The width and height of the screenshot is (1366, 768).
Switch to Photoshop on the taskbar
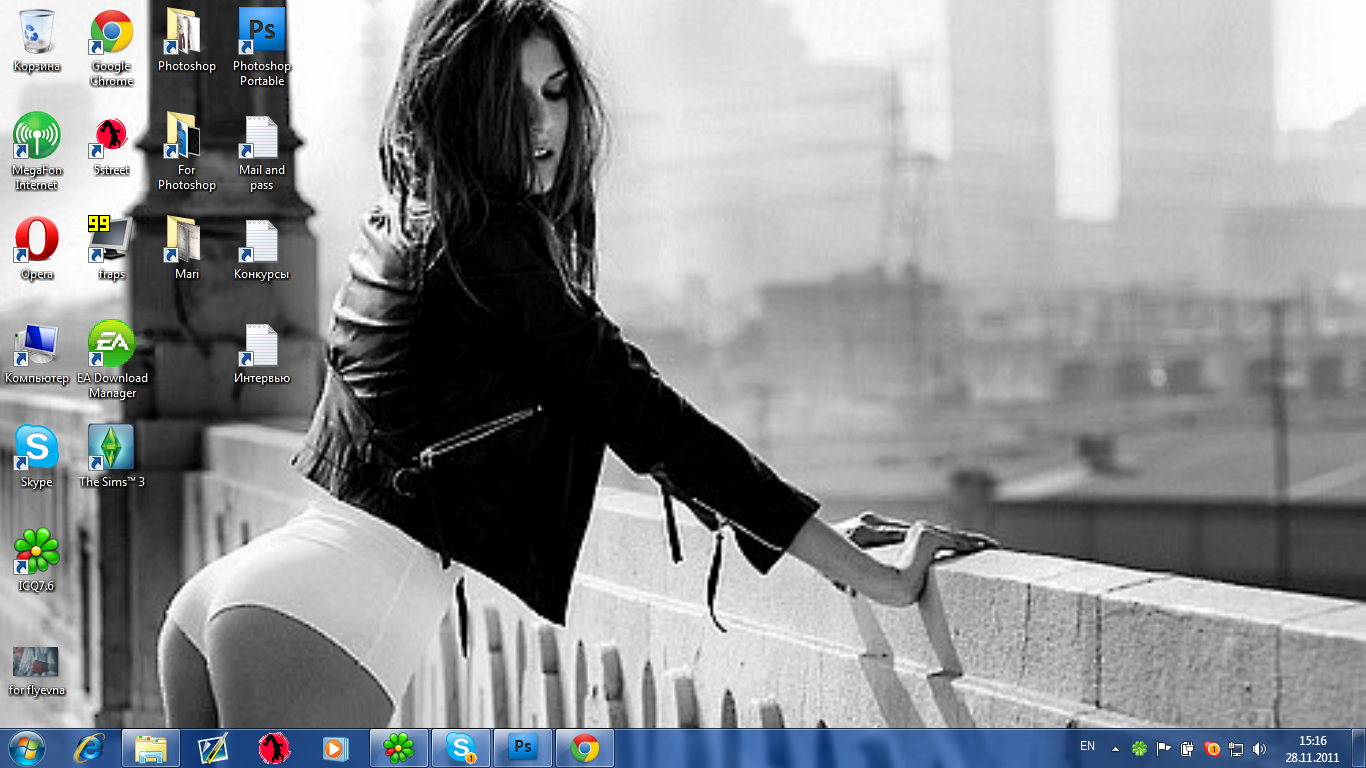pyautogui.click(x=523, y=748)
